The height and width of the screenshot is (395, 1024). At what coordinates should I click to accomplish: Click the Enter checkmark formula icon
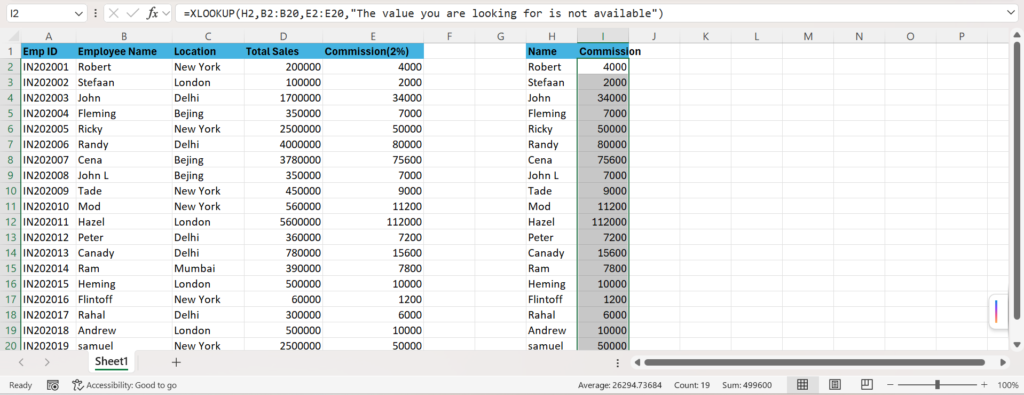[x=133, y=13]
